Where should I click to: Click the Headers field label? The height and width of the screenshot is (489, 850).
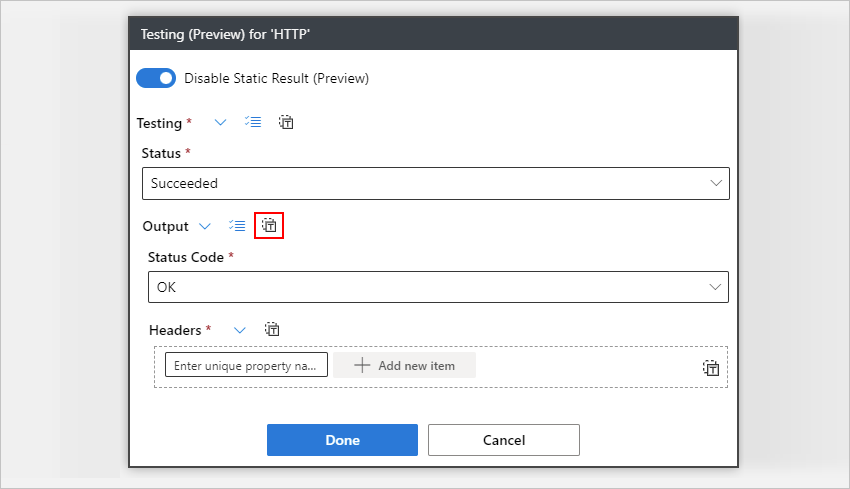tap(176, 329)
